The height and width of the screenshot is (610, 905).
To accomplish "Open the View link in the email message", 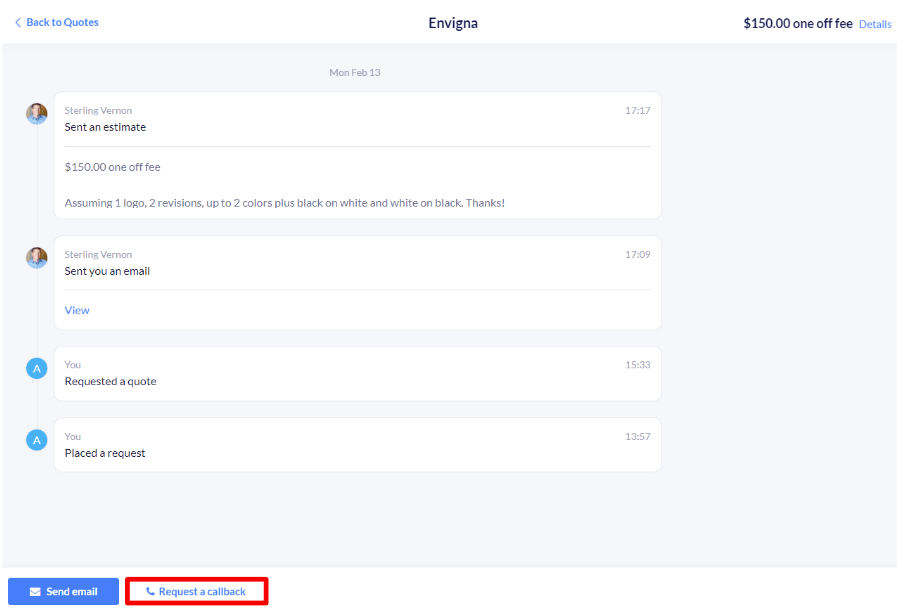I will click(x=77, y=310).
